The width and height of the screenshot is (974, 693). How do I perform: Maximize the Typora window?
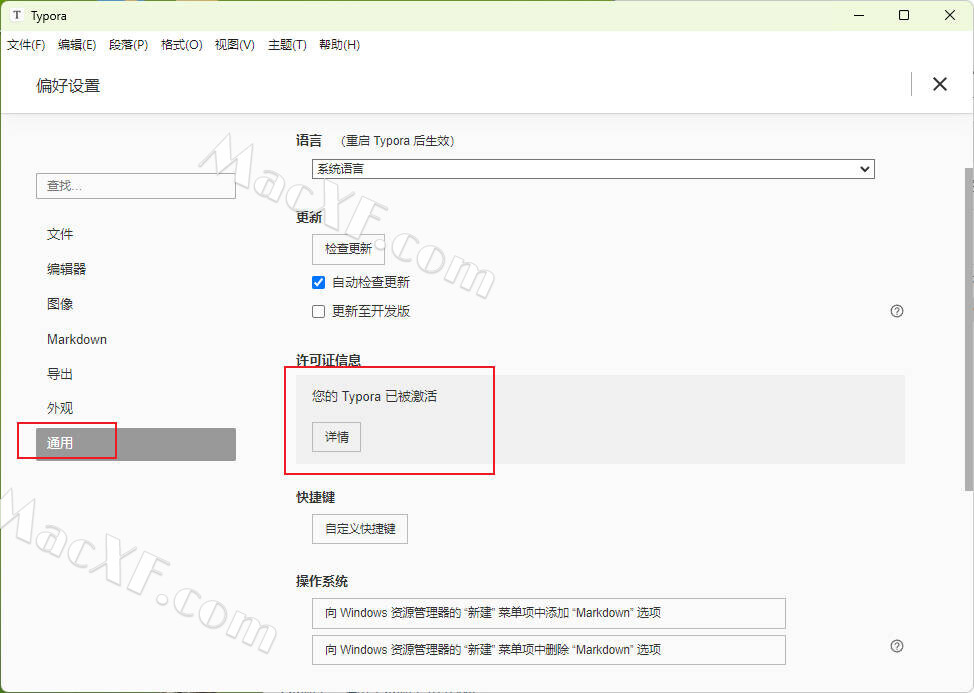click(904, 16)
